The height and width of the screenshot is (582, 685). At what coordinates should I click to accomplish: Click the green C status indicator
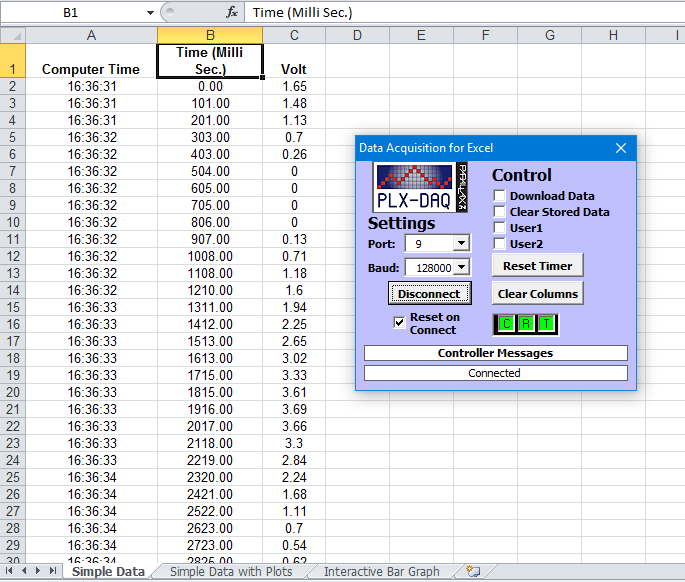(506, 324)
